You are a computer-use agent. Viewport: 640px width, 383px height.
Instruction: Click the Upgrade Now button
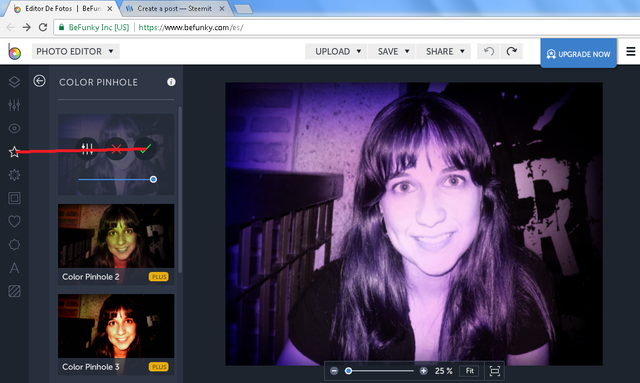tap(578, 53)
